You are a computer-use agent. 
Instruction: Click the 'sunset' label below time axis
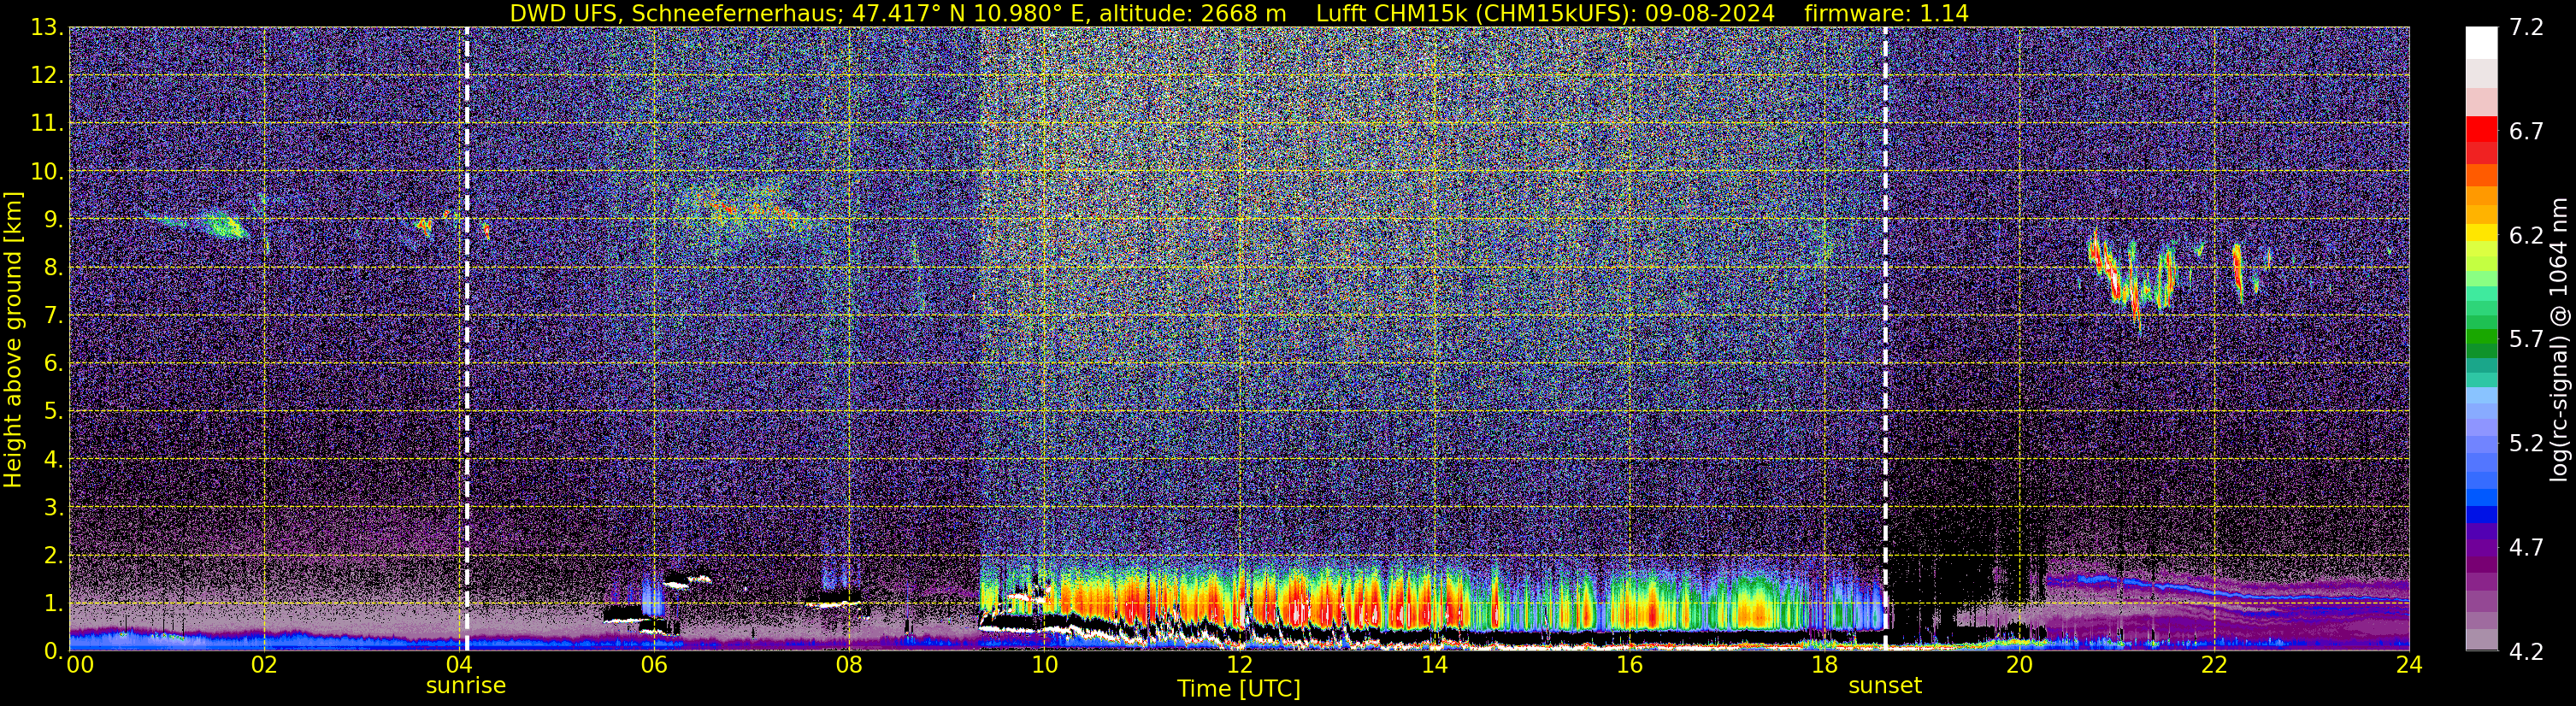pyautogui.click(x=1885, y=685)
